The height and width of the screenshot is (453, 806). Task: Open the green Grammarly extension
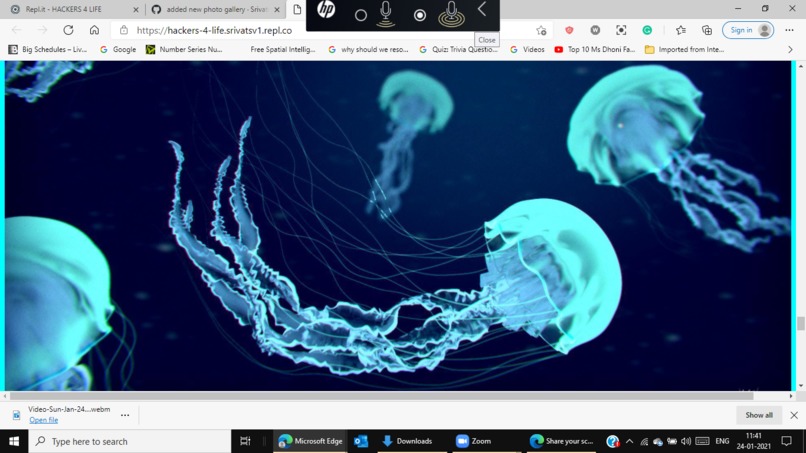click(x=647, y=30)
